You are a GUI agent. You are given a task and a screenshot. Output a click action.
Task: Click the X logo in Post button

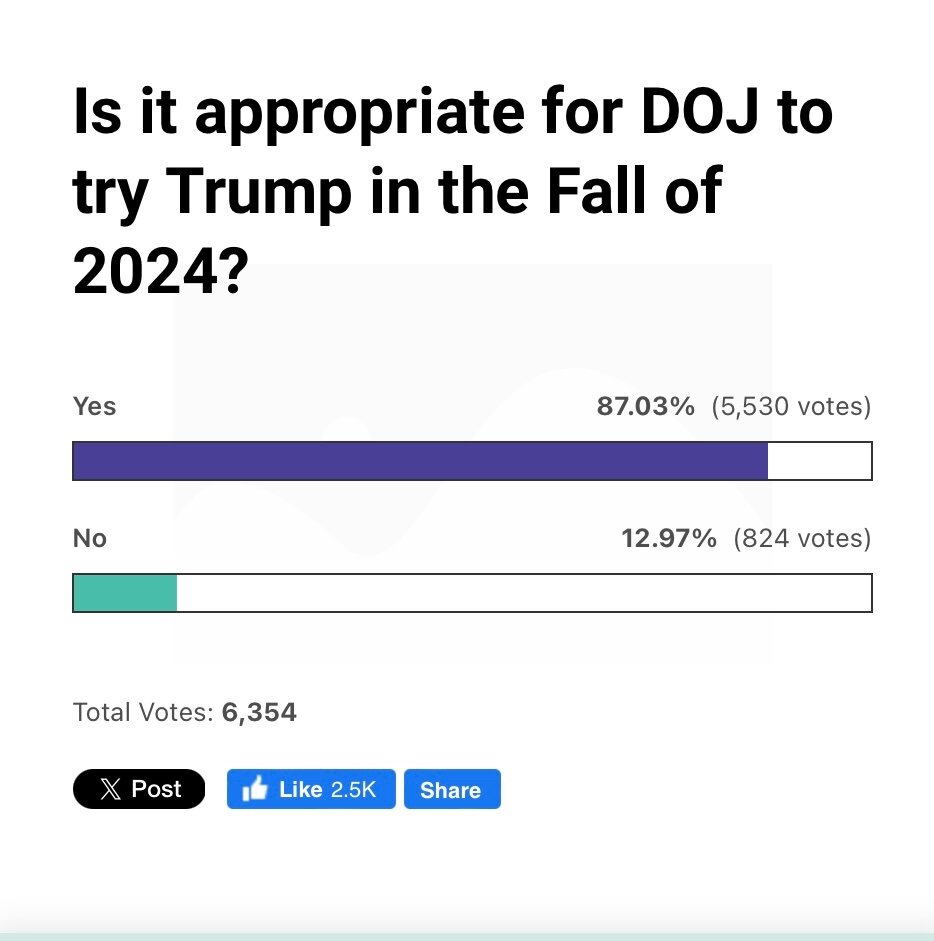click(x=110, y=789)
